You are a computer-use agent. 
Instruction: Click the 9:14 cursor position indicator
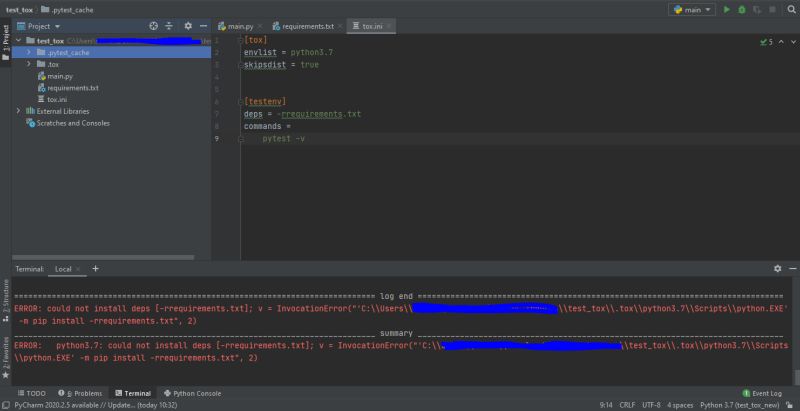tap(606, 405)
